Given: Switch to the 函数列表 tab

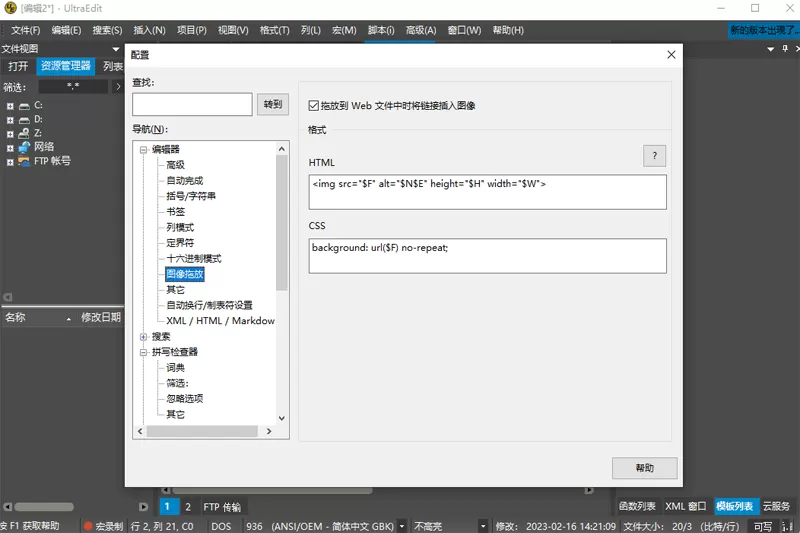Looking at the screenshot, I should (x=637, y=506).
